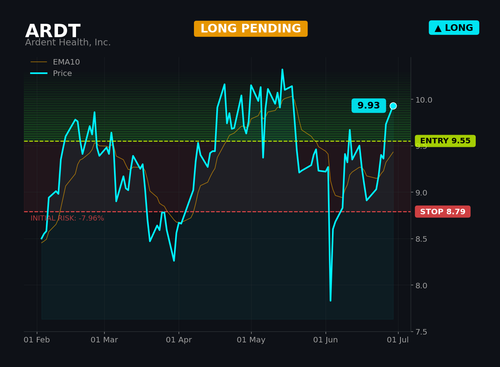Select the ENTRY 9.55 level tag
Image resolution: width=500 pixels, height=367 pixels.
tap(445, 141)
